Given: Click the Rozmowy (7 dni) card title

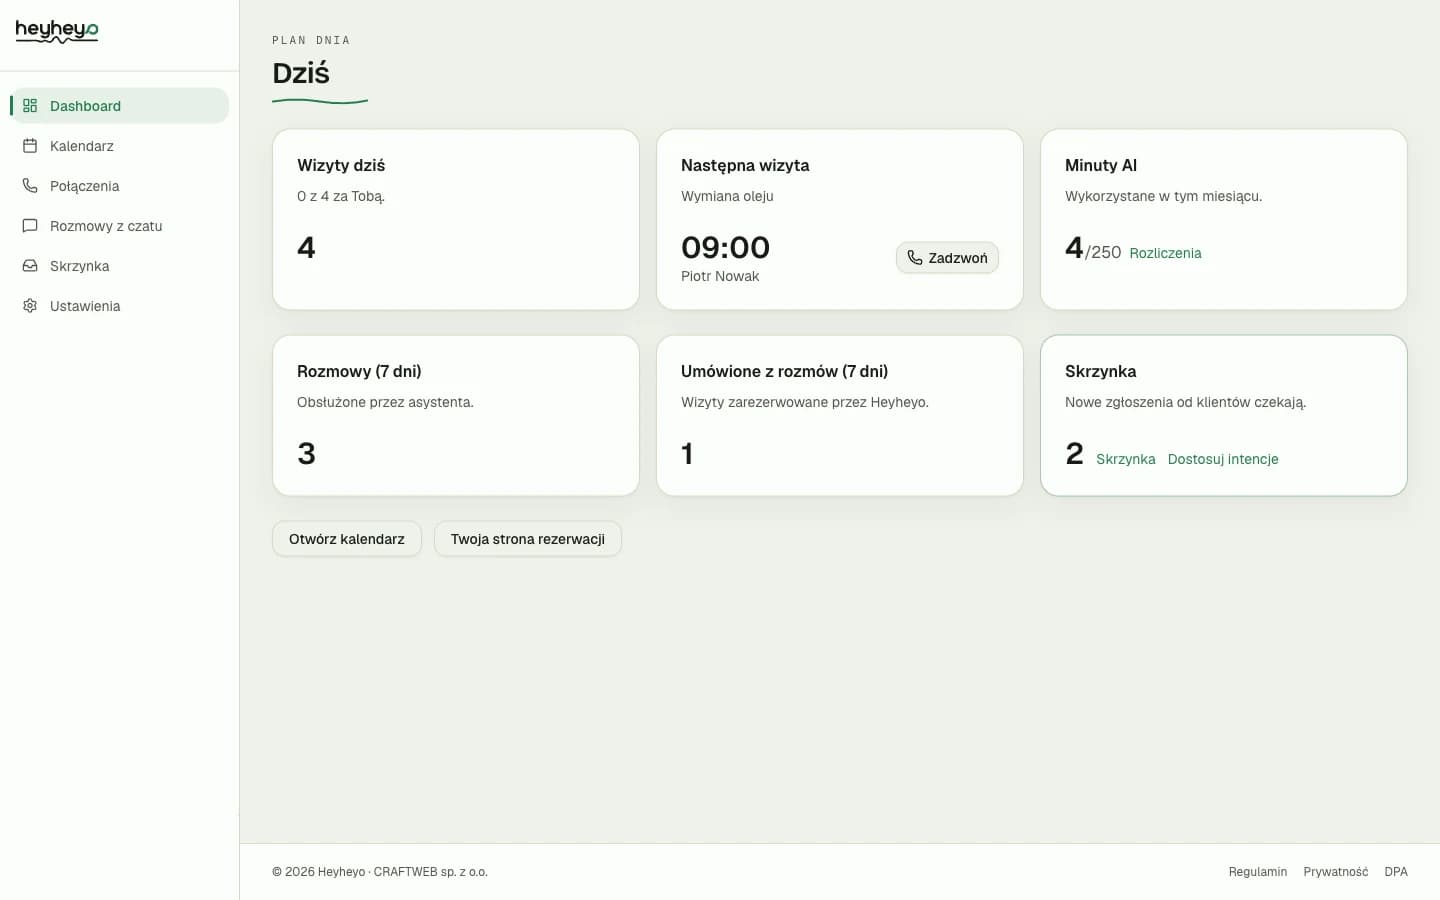Looking at the screenshot, I should [359, 371].
